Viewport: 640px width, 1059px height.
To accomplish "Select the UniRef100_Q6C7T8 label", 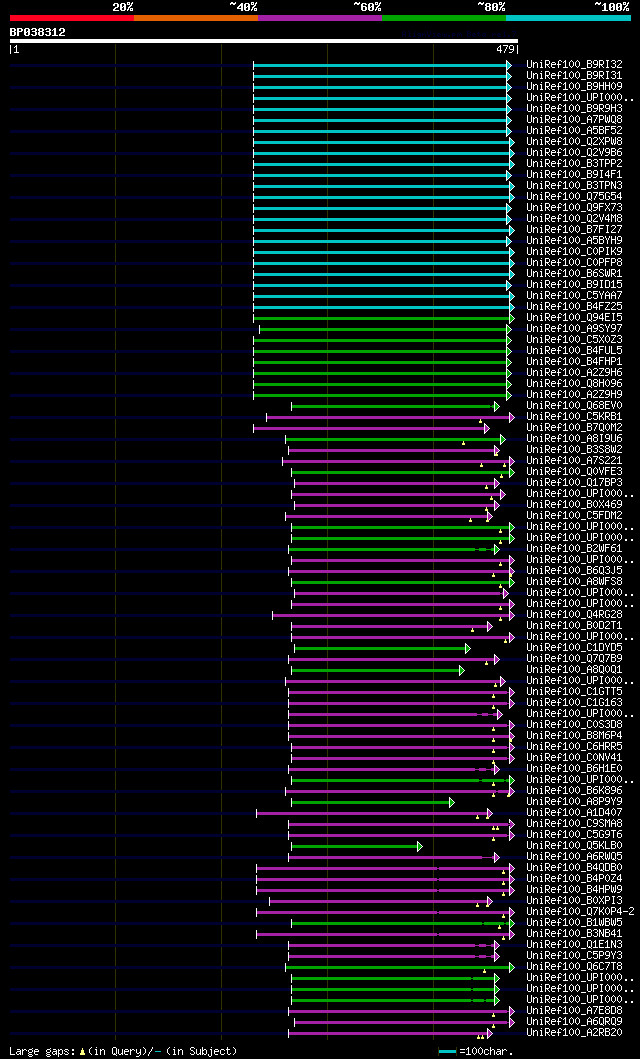I will click(575, 966).
